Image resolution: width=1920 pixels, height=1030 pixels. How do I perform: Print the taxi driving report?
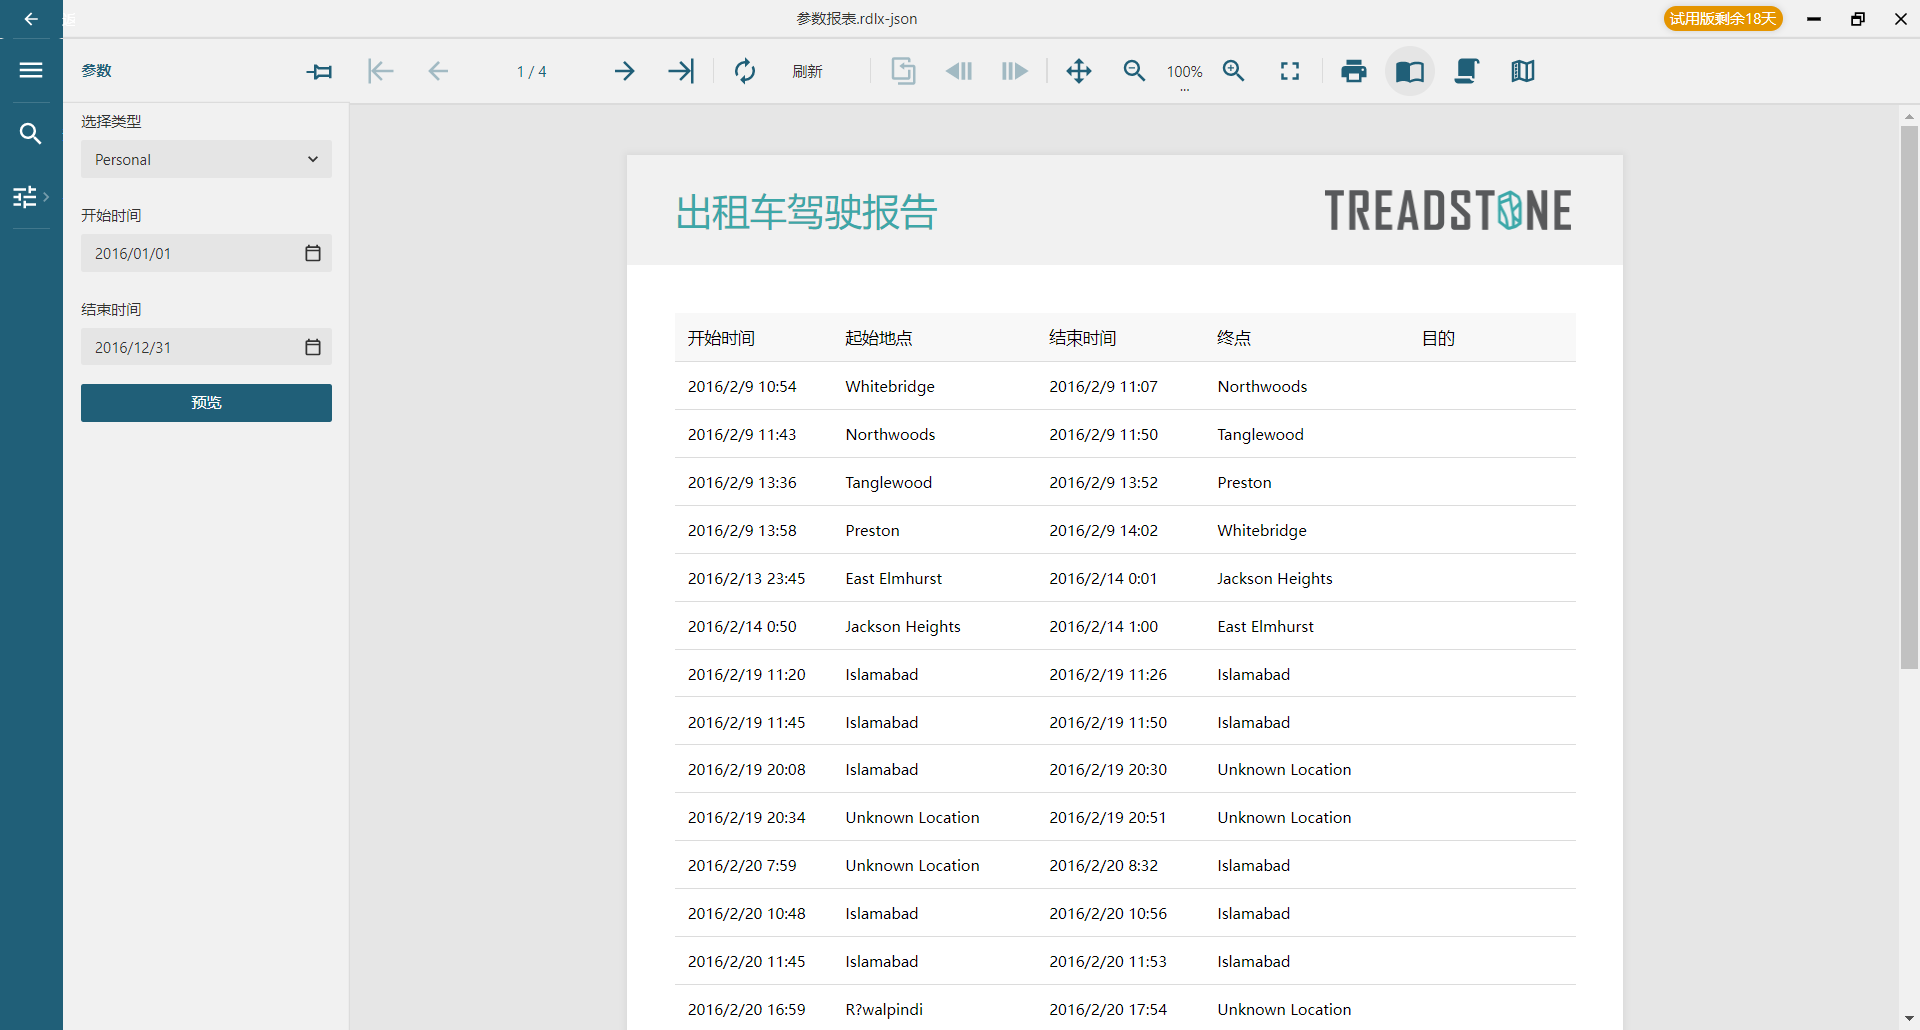(x=1353, y=71)
